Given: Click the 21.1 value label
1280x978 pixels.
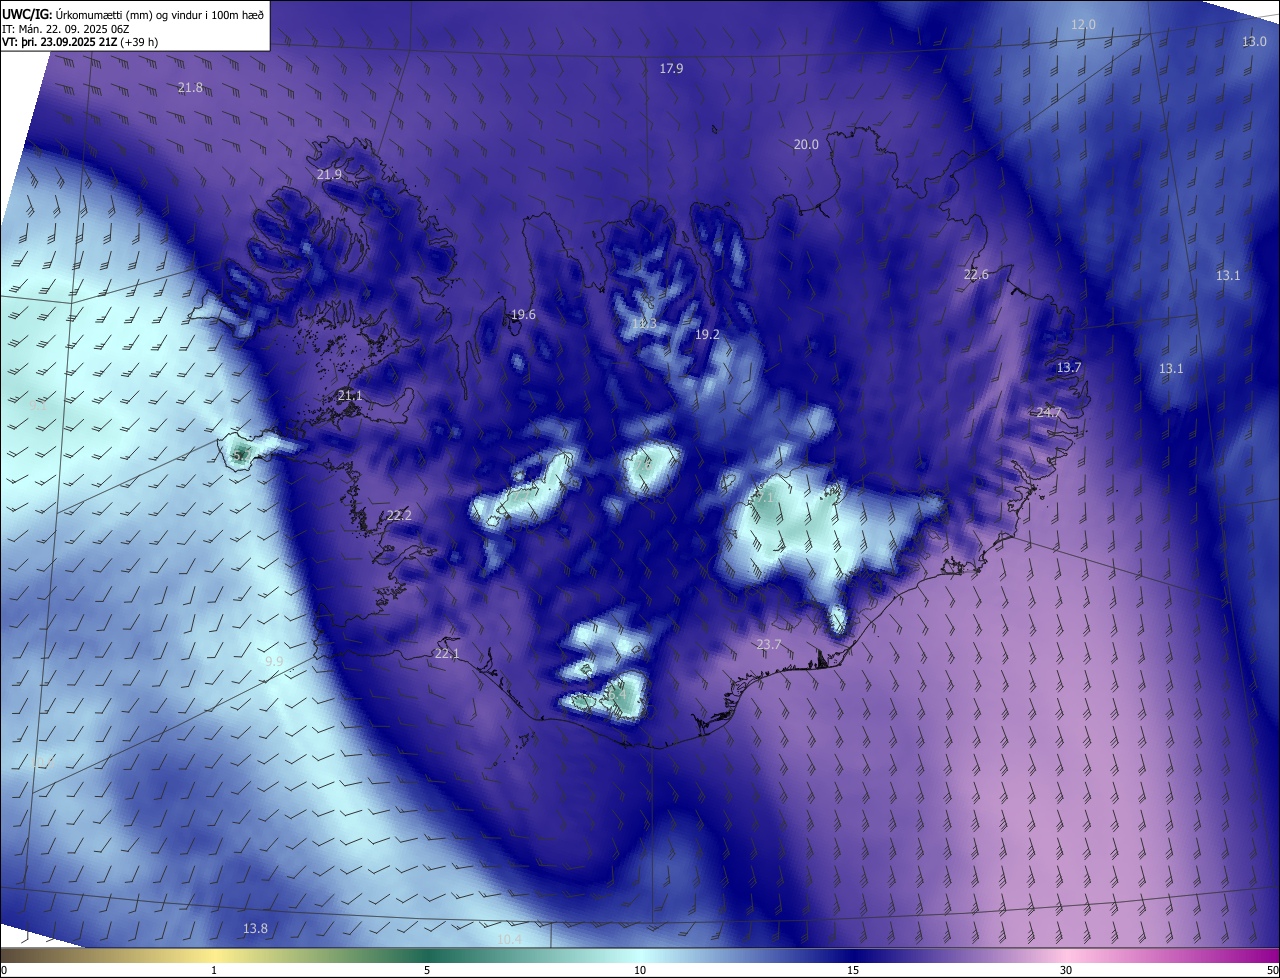Looking at the screenshot, I should [x=350, y=396].
